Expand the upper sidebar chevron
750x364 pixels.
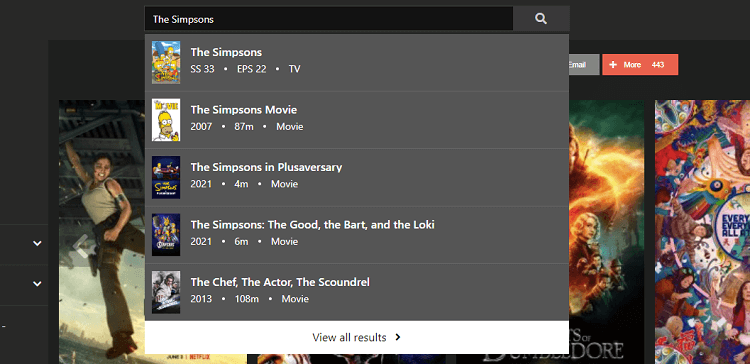point(37,243)
